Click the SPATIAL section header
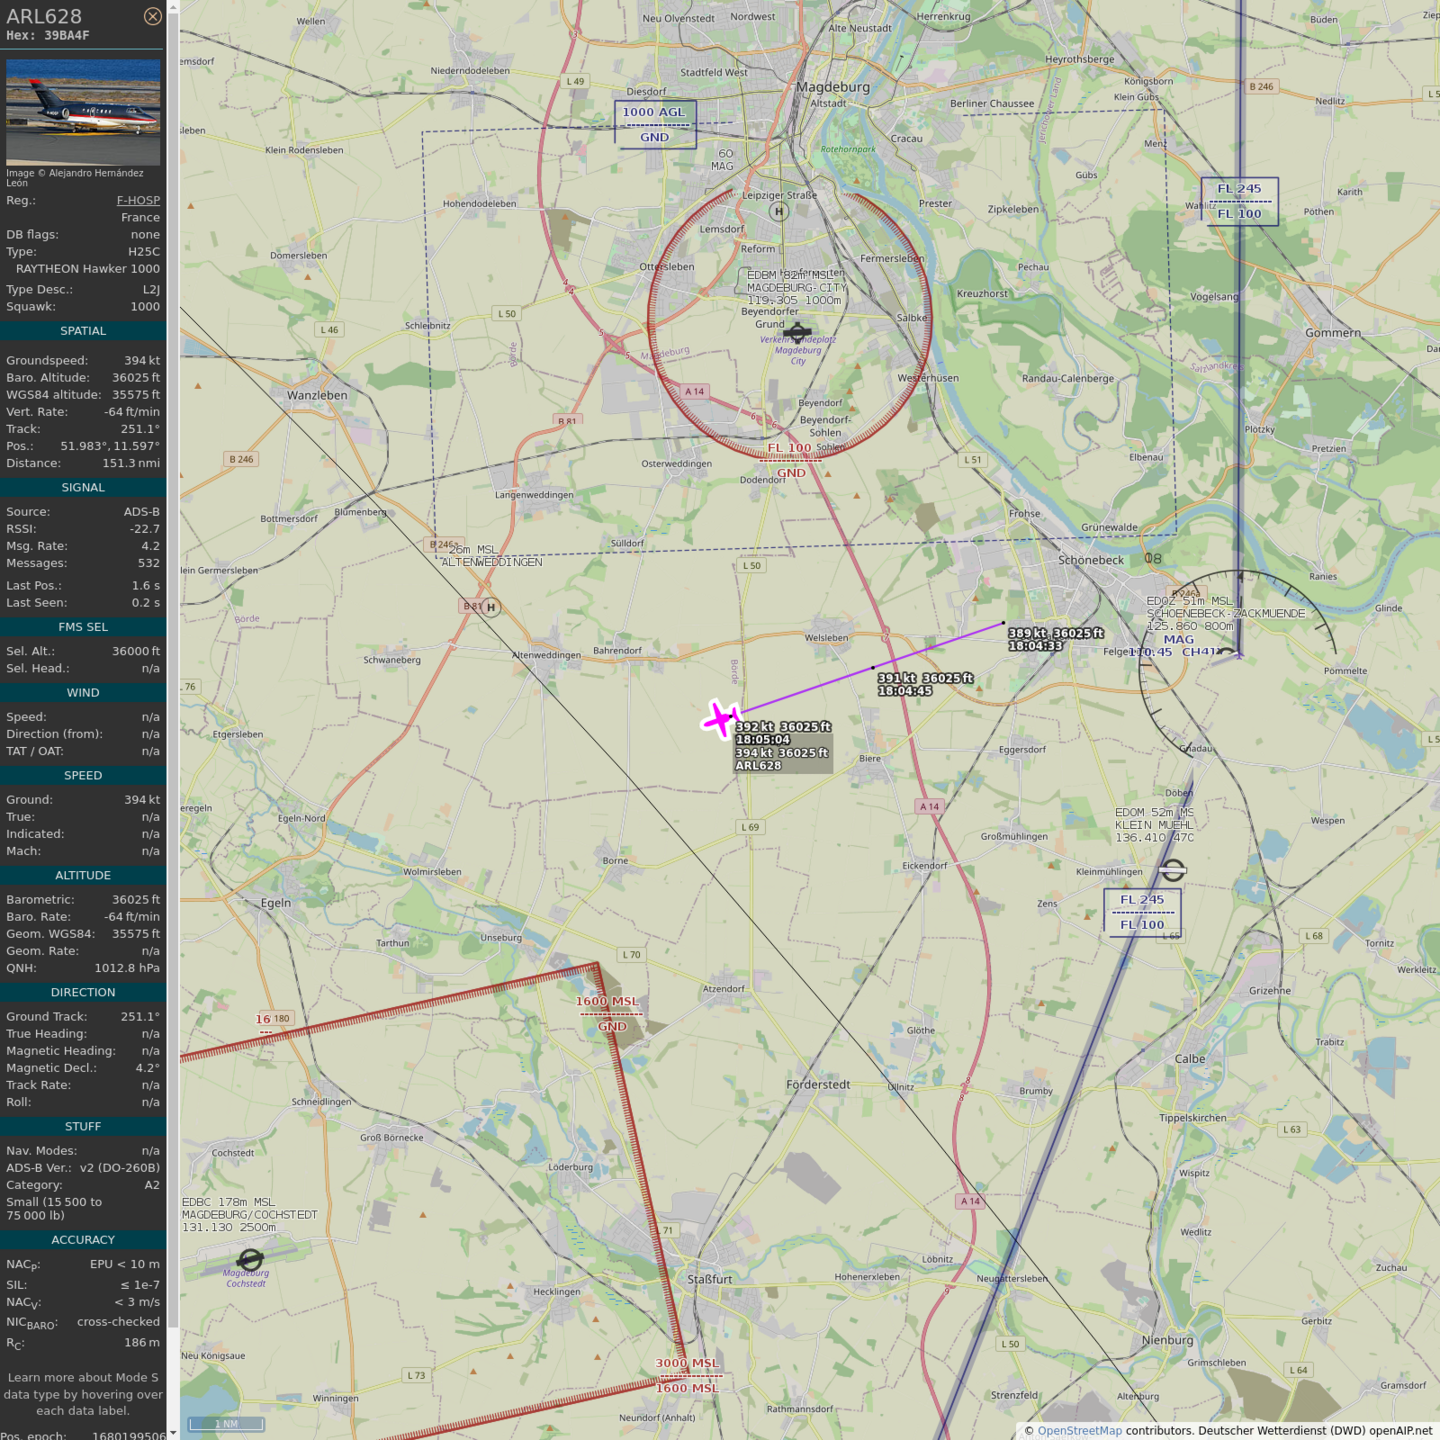 click(x=83, y=331)
